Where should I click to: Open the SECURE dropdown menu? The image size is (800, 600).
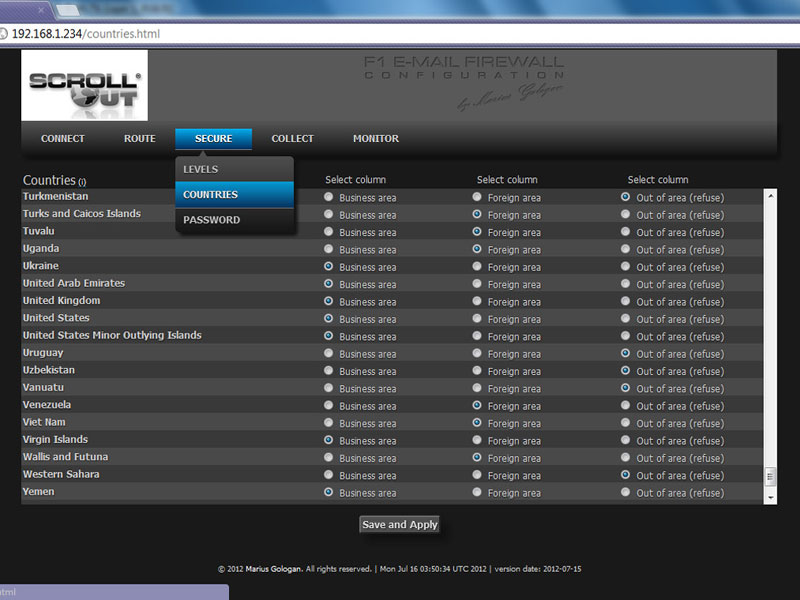click(x=213, y=139)
